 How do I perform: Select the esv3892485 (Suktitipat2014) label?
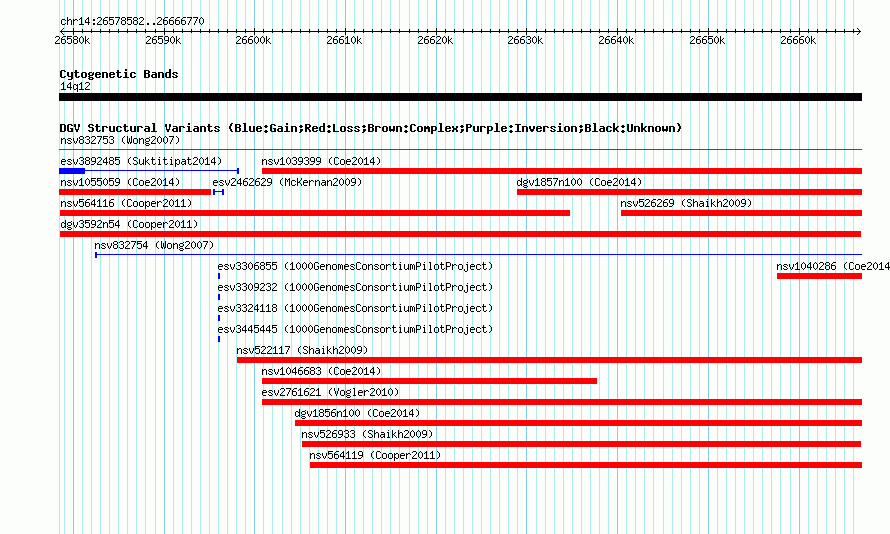141,161
